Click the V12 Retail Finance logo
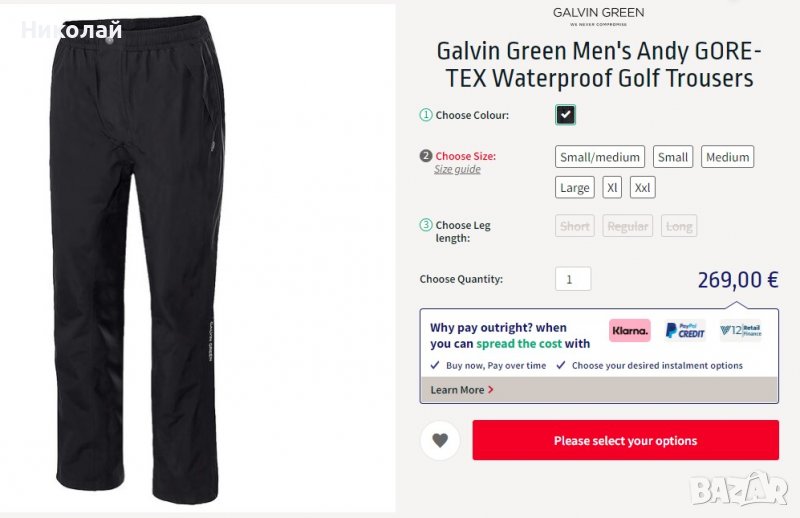Screen dimensions: 800x518 [740, 331]
